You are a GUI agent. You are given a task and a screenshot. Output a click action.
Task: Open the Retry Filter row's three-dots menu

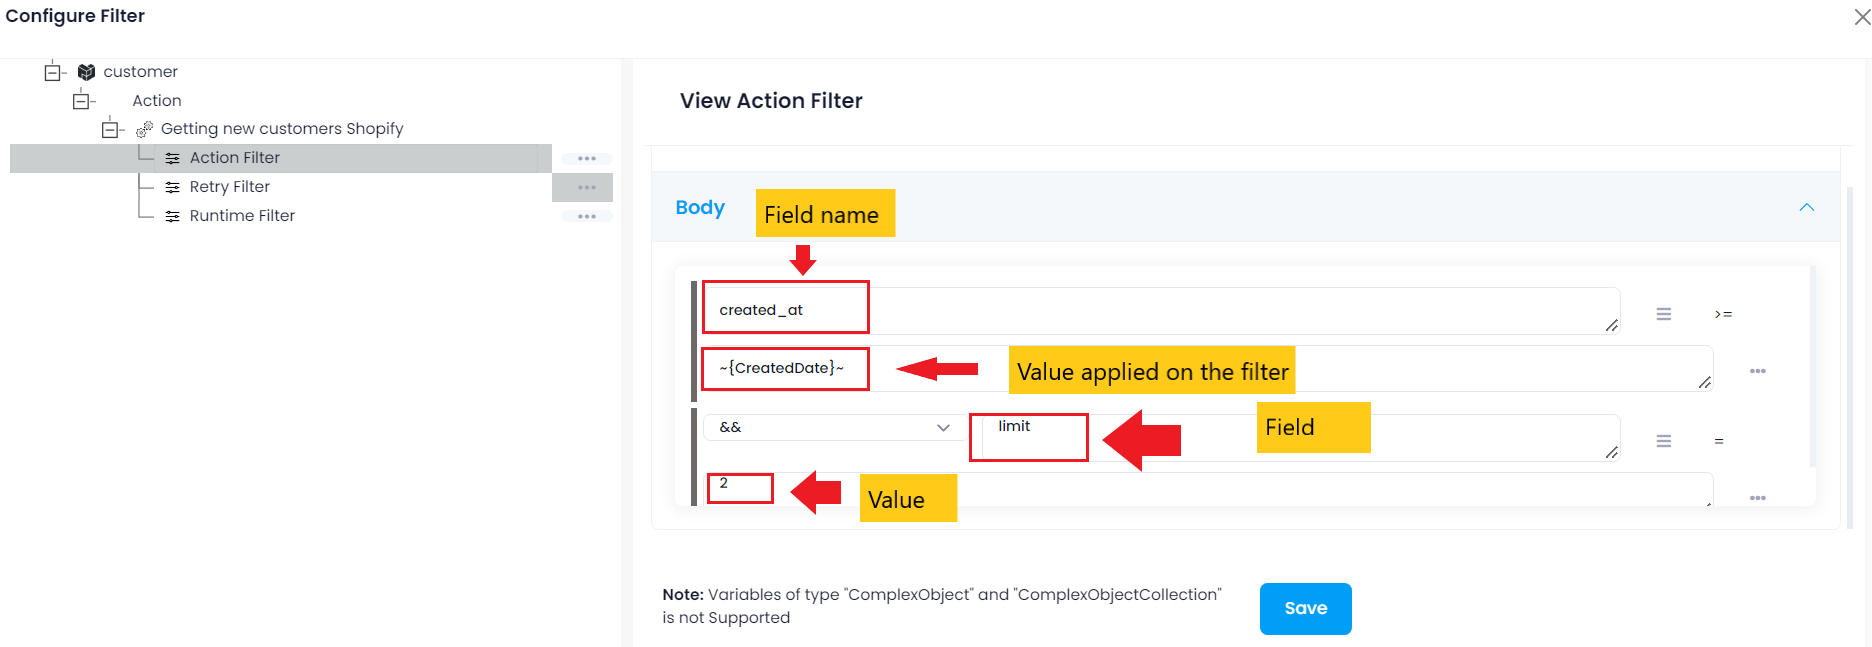586,188
